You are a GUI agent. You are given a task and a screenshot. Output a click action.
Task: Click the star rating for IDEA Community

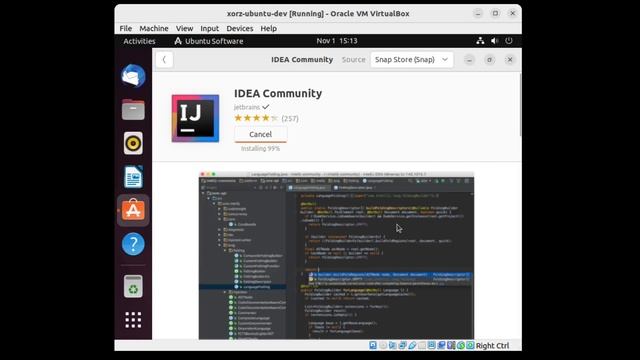(256, 118)
